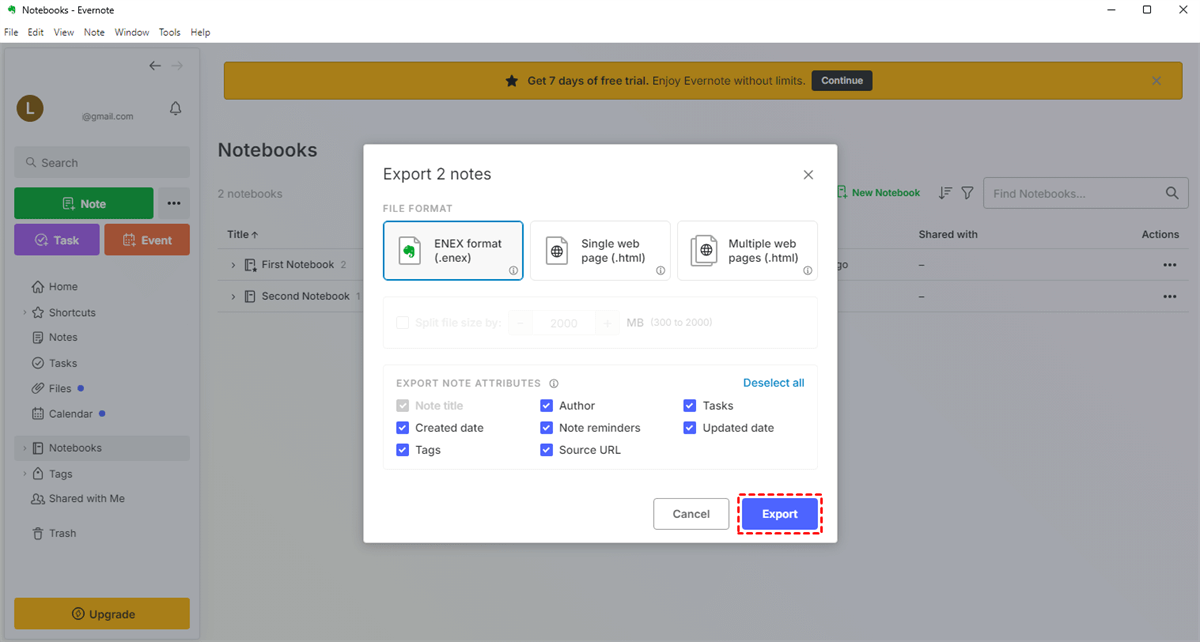Click the notifications bell icon
This screenshot has height=642, width=1200.
(x=176, y=109)
